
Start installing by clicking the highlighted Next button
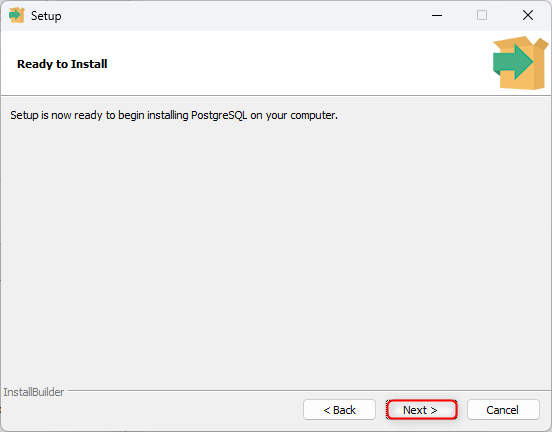point(421,410)
